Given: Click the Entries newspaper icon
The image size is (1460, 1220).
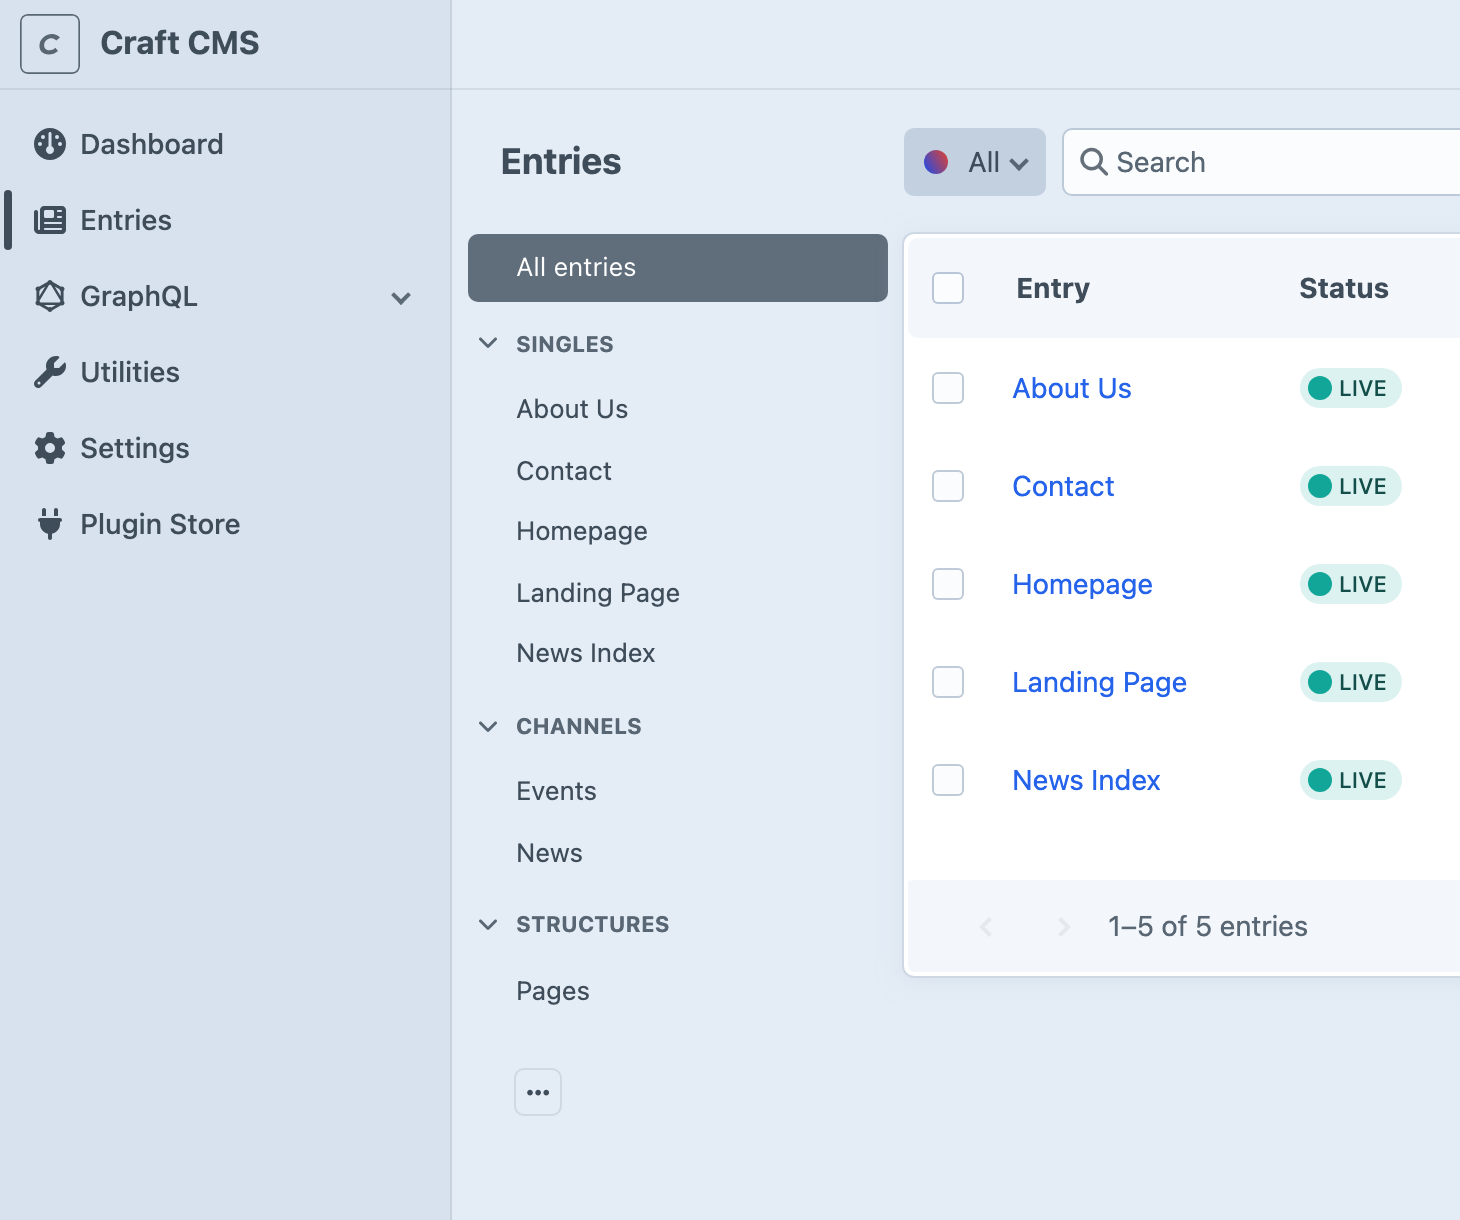Looking at the screenshot, I should click(x=50, y=220).
